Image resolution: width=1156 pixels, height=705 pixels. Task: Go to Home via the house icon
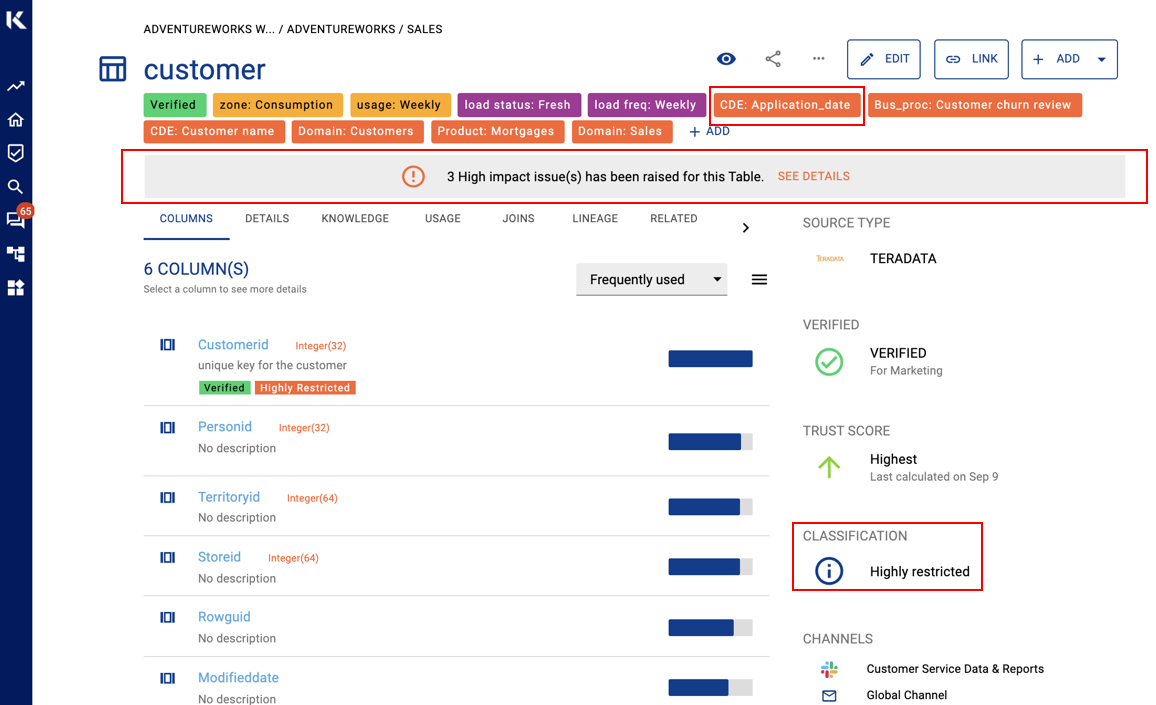pos(15,119)
